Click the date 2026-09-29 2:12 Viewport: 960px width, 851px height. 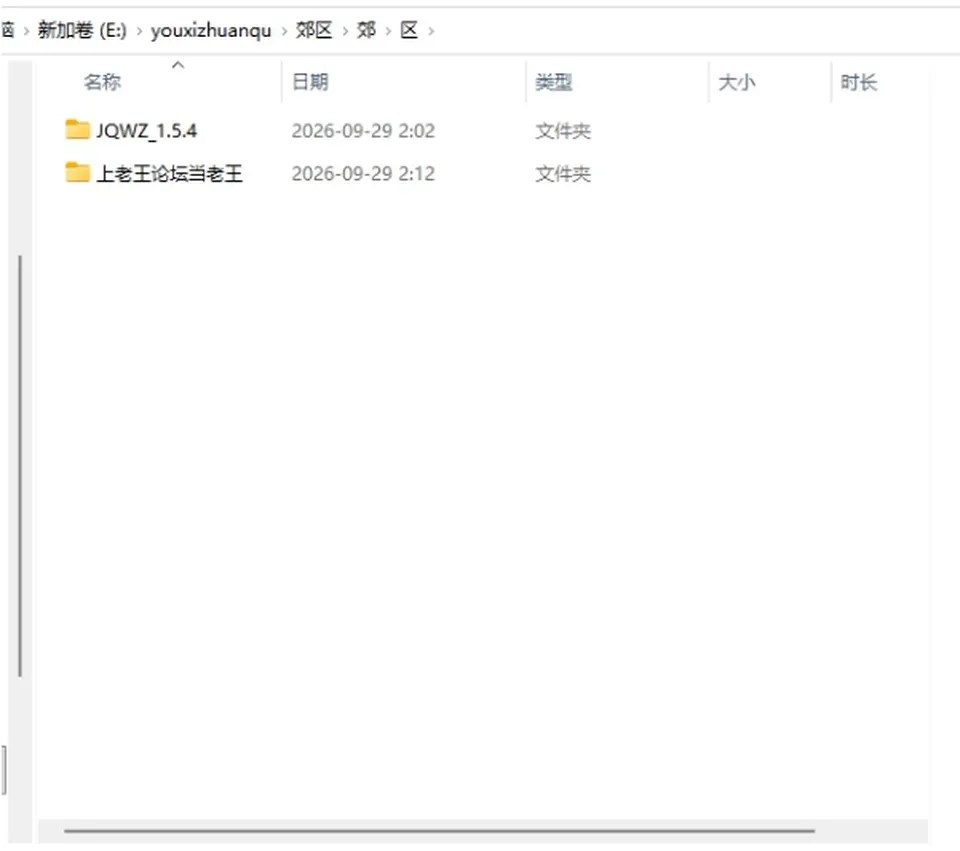coord(363,173)
